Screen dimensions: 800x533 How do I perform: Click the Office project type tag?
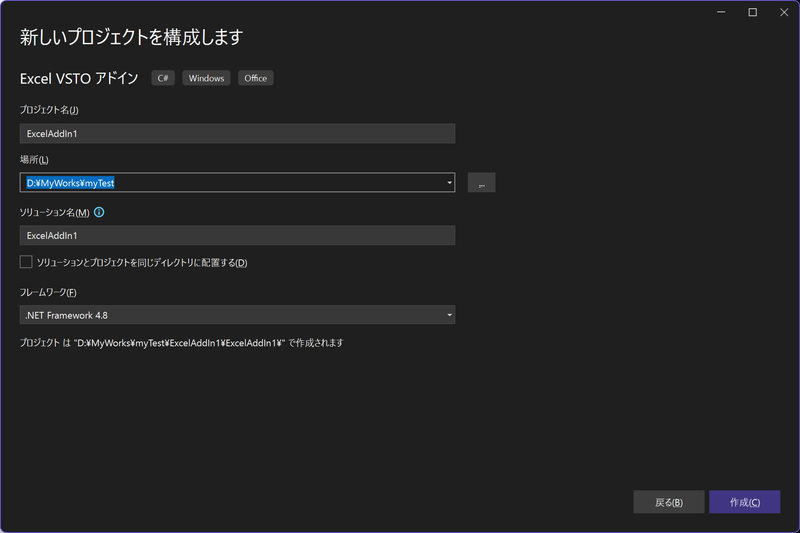[x=255, y=78]
